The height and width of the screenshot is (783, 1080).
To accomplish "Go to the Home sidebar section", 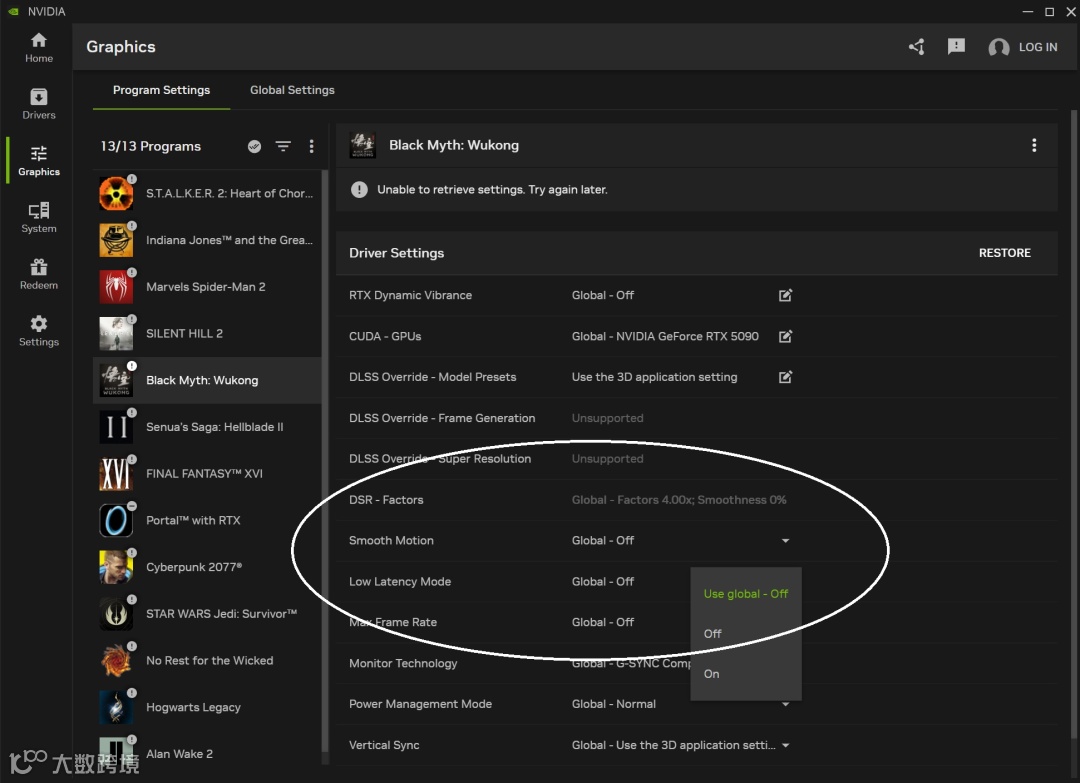I will pos(39,48).
